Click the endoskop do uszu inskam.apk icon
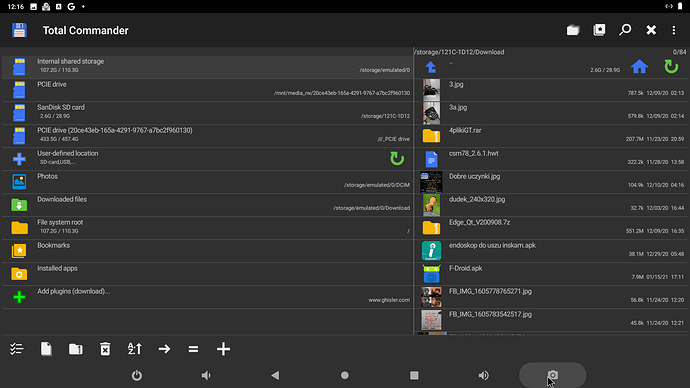 [431, 251]
